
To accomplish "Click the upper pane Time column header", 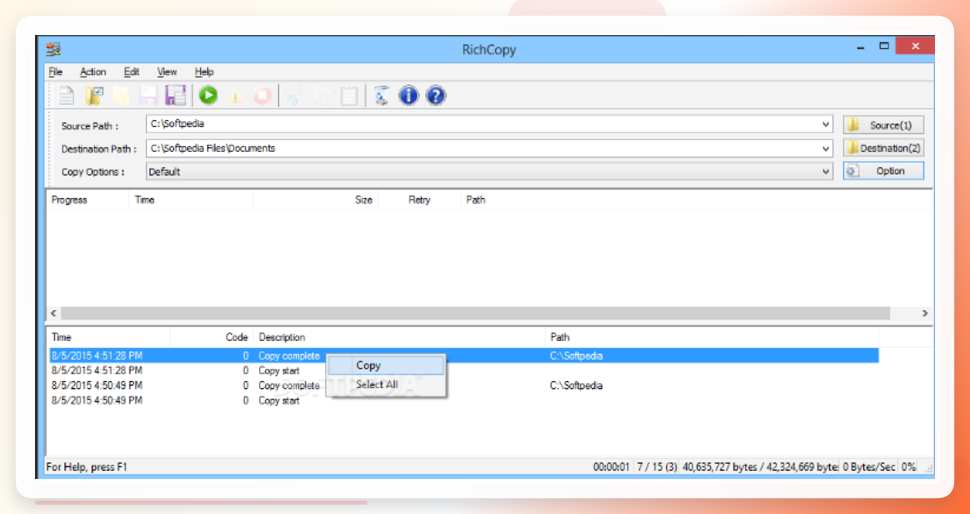I will click(191, 200).
